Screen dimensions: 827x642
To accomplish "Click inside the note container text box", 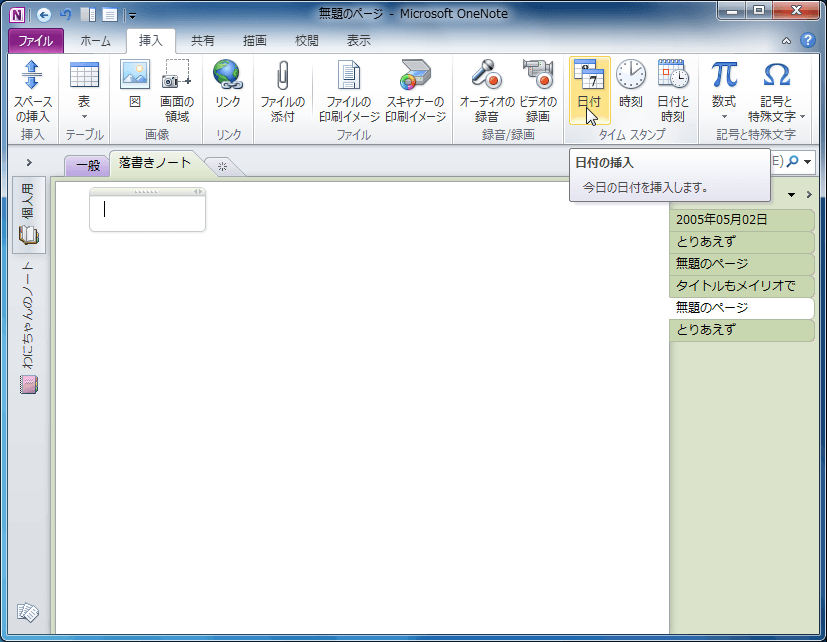I will pyautogui.click(x=147, y=213).
